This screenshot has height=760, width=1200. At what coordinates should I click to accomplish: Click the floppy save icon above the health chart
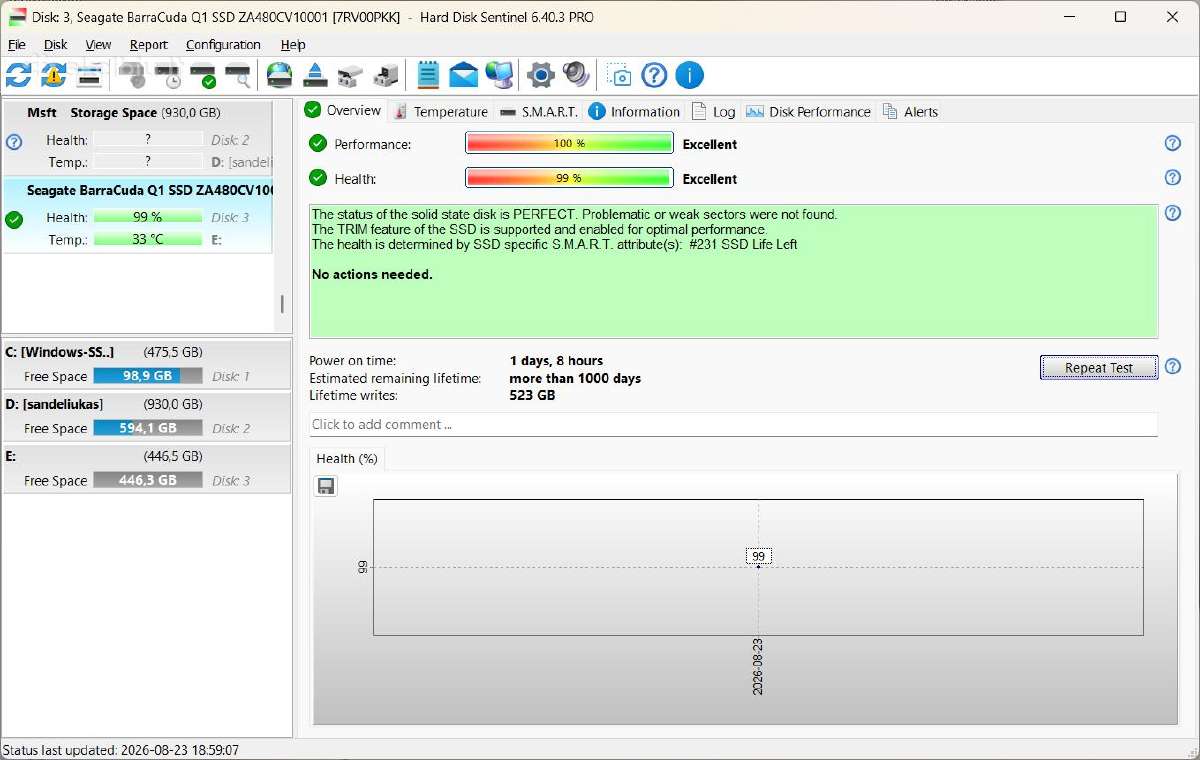(x=326, y=486)
